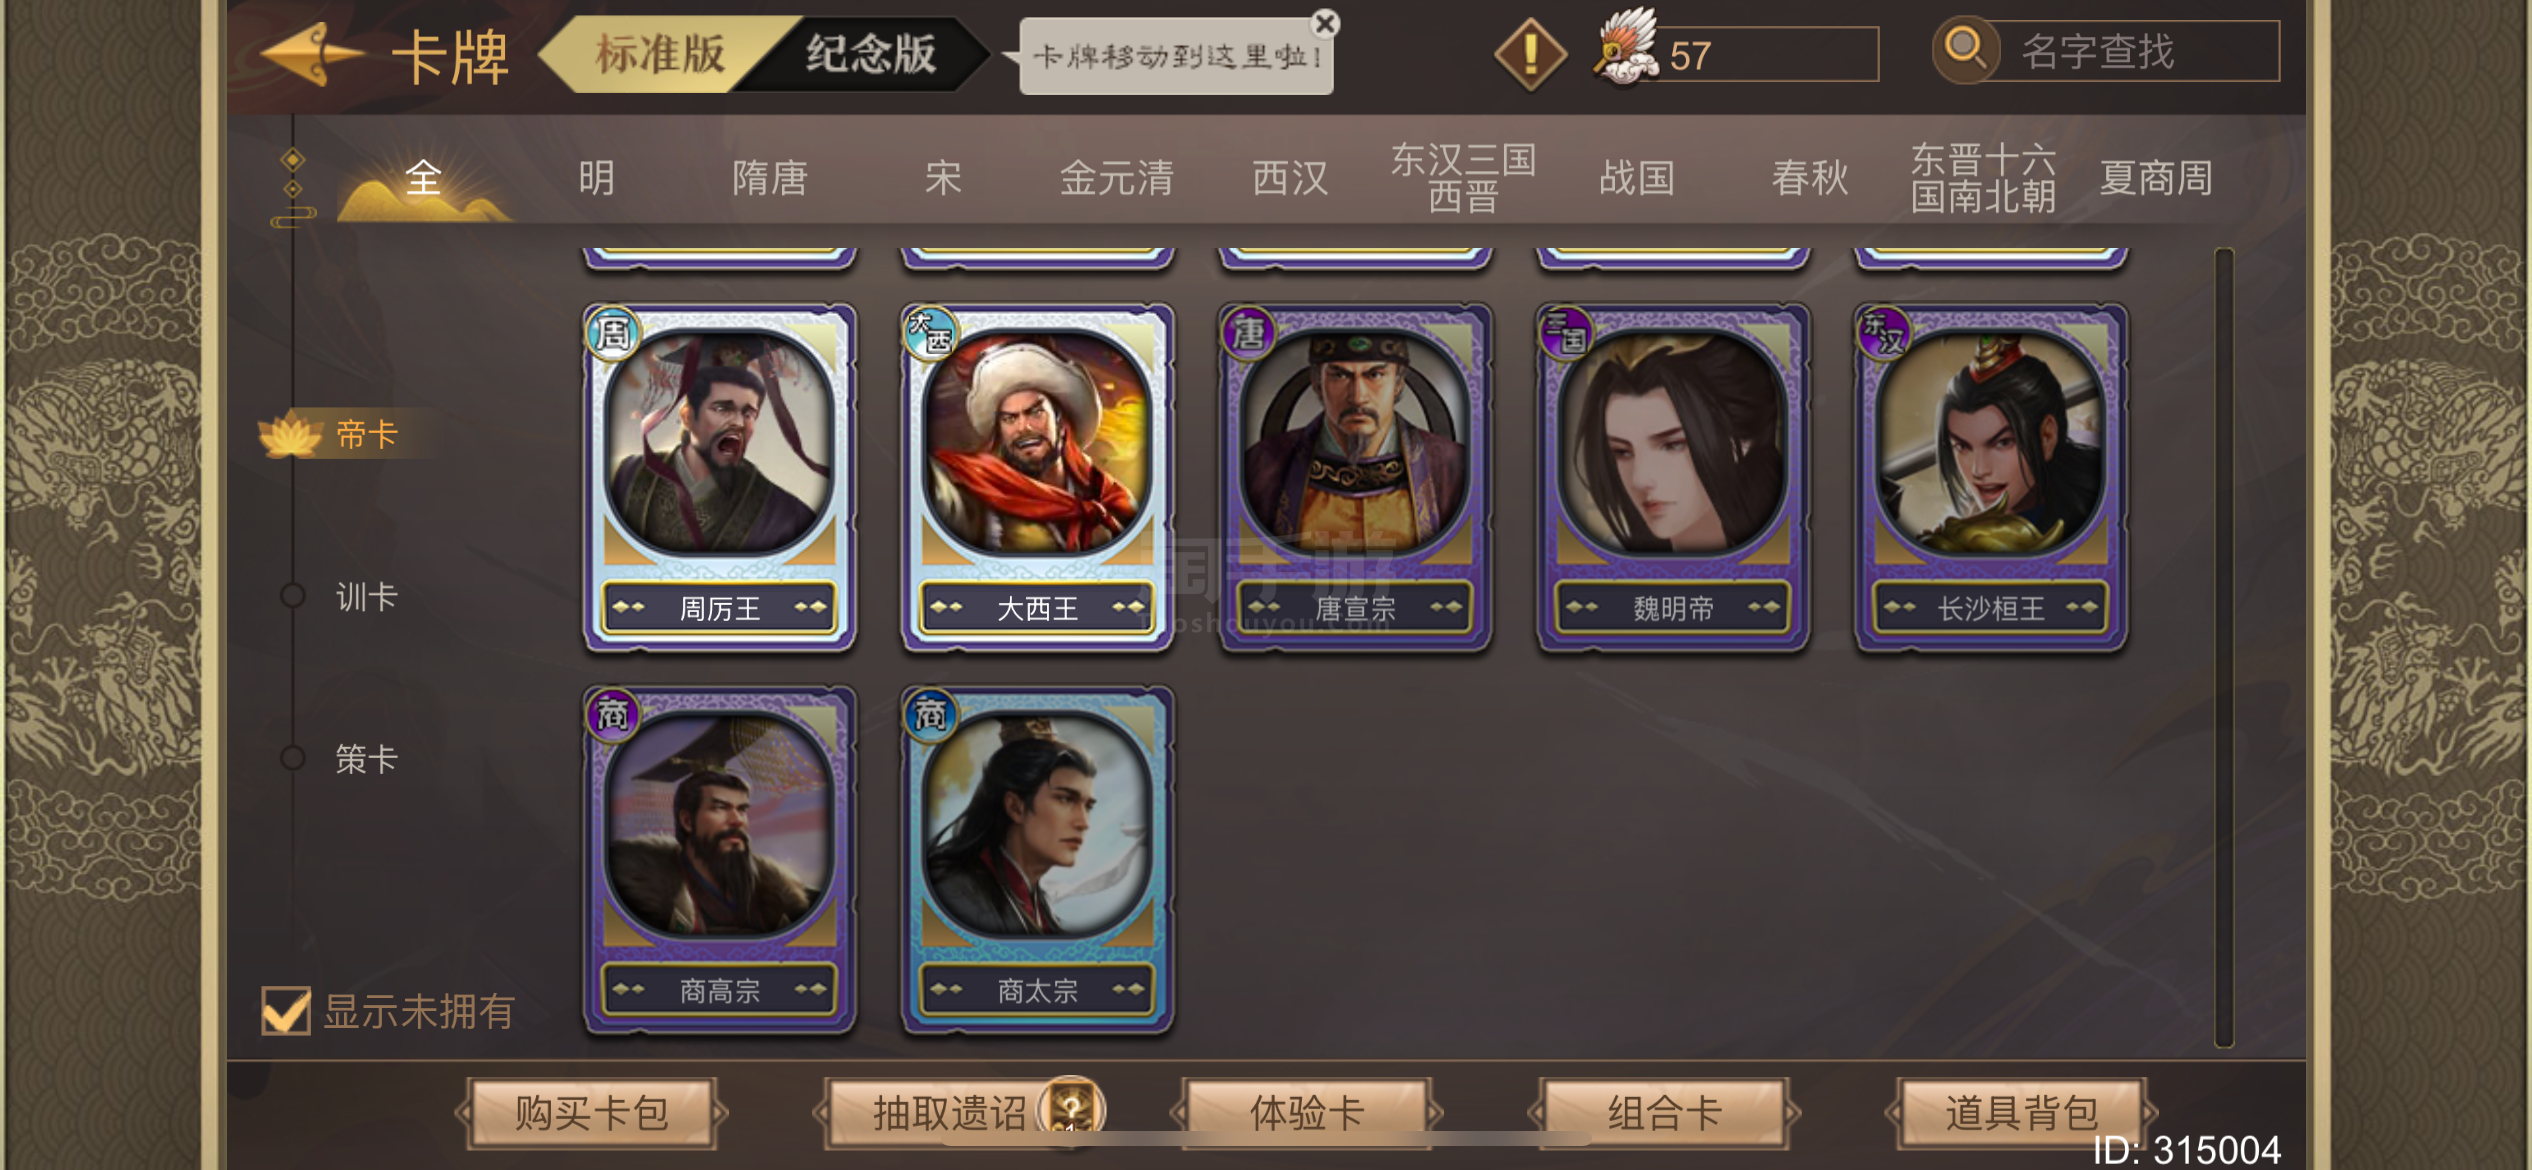The image size is (2532, 1170).
Task: Click the 周 dynasty badge on 周厉王 card
Action: [612, 333]
